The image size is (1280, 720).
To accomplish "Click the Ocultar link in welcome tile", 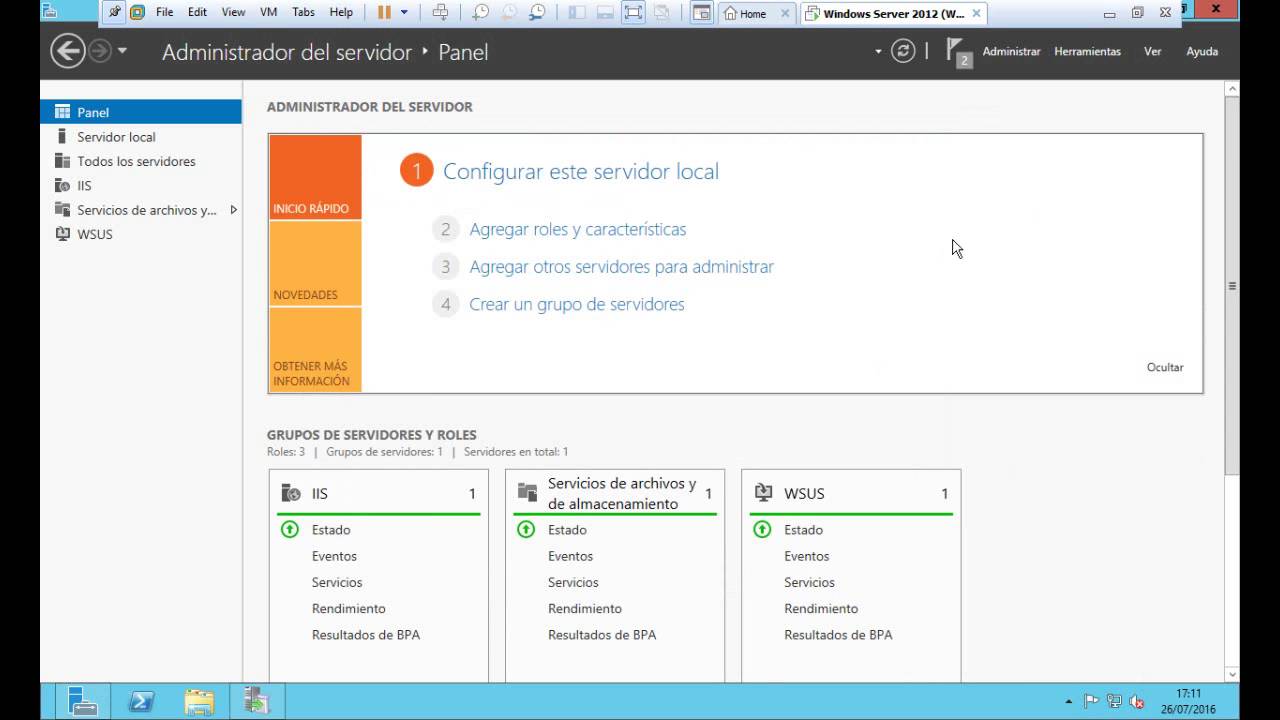I will (x=1165, y=367).
